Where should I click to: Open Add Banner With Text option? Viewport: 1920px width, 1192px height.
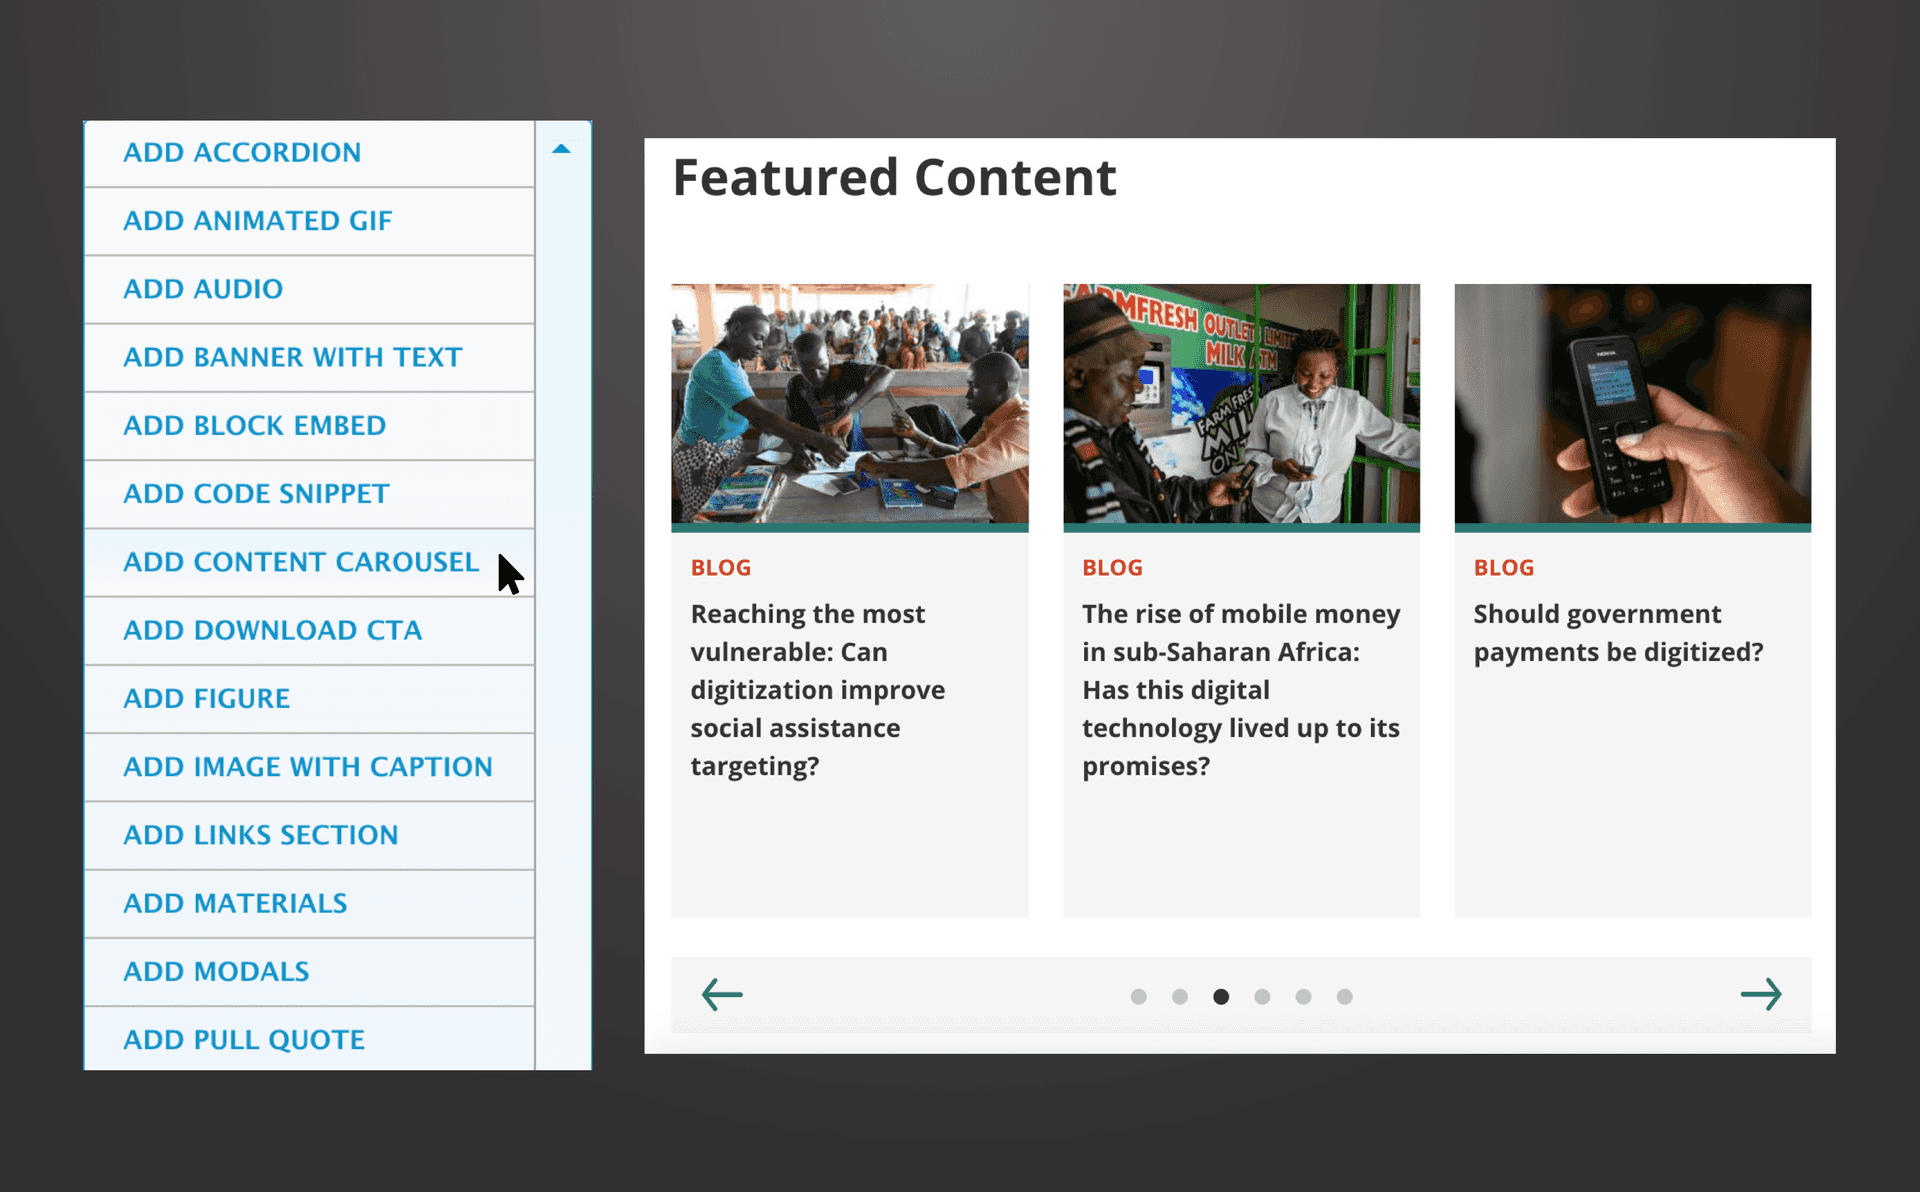pyautogui.click(x=293, y=356)
